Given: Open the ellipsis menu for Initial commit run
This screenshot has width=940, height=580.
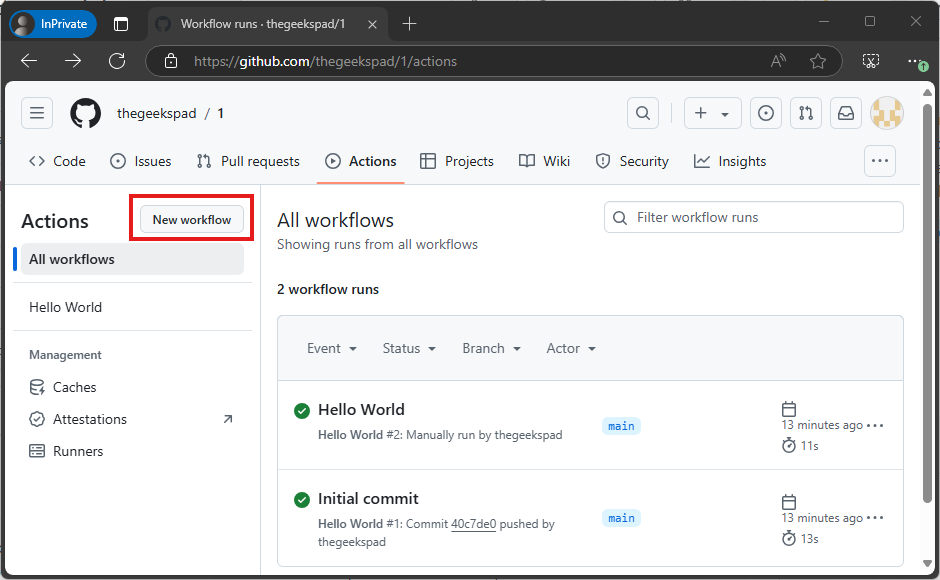Looking at the screenshot, I should [x=875, y=518].
